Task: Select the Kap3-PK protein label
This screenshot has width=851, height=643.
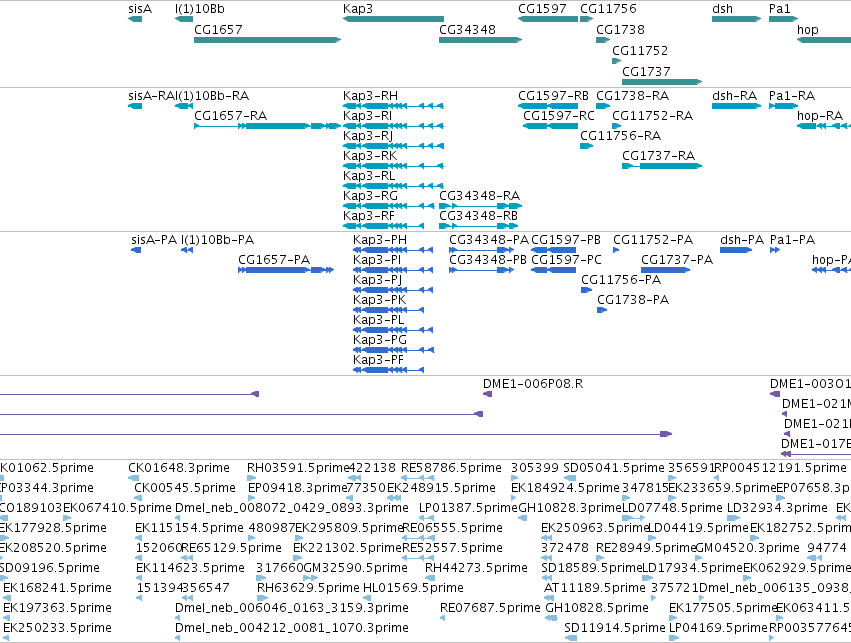Action: pos(380,300)
